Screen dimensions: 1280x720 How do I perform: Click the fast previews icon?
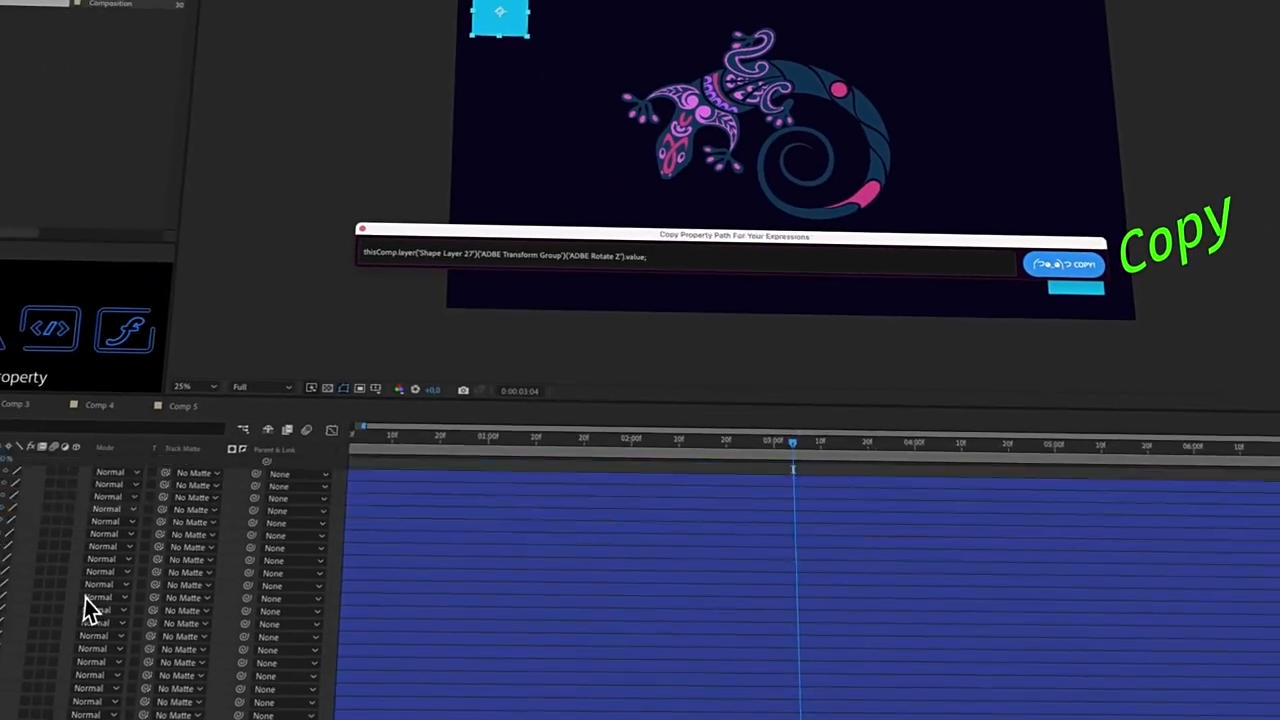[x=311, y=388]
